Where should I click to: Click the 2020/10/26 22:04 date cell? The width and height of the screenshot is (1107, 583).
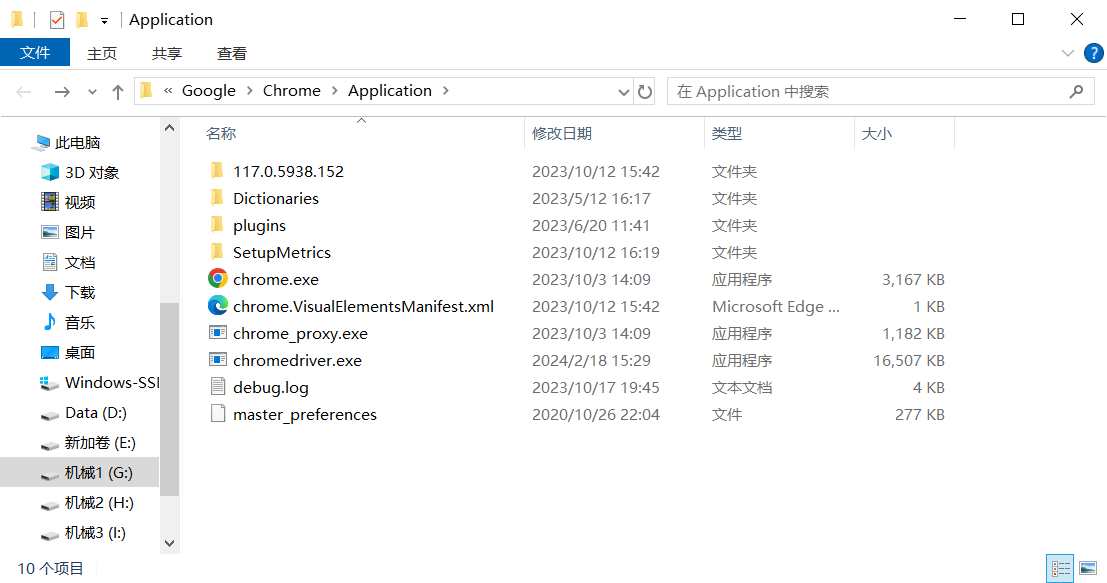pos(596,414)
